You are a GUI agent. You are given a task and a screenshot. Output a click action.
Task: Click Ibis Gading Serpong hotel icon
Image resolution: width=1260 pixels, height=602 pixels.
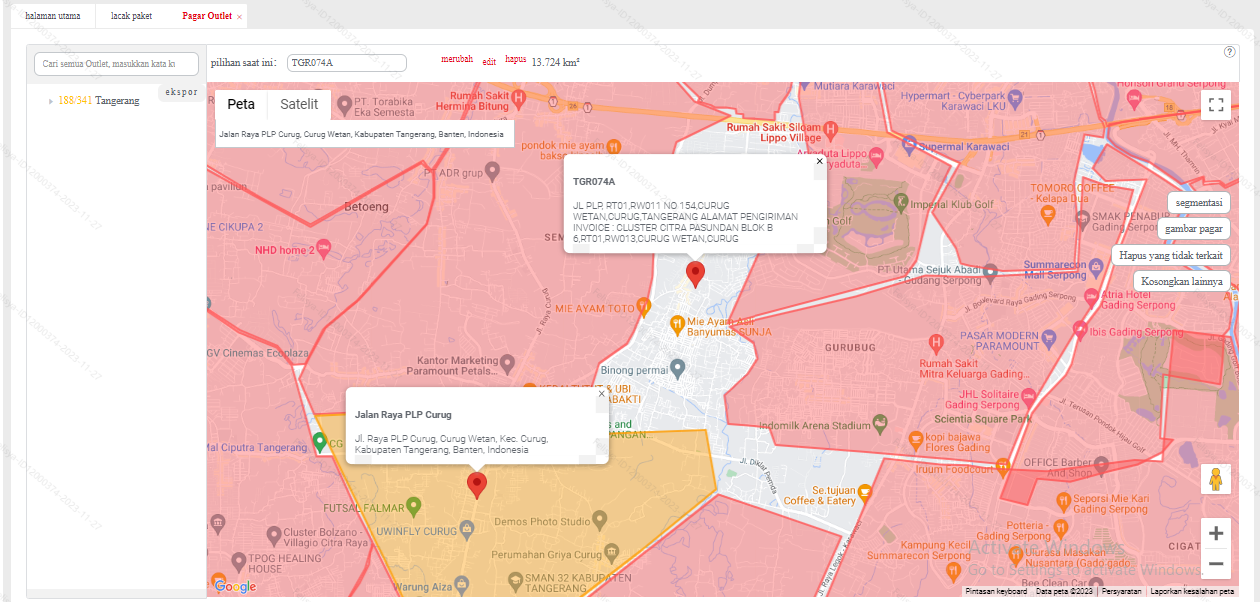pyautogui.click(x=1080, y=328)
